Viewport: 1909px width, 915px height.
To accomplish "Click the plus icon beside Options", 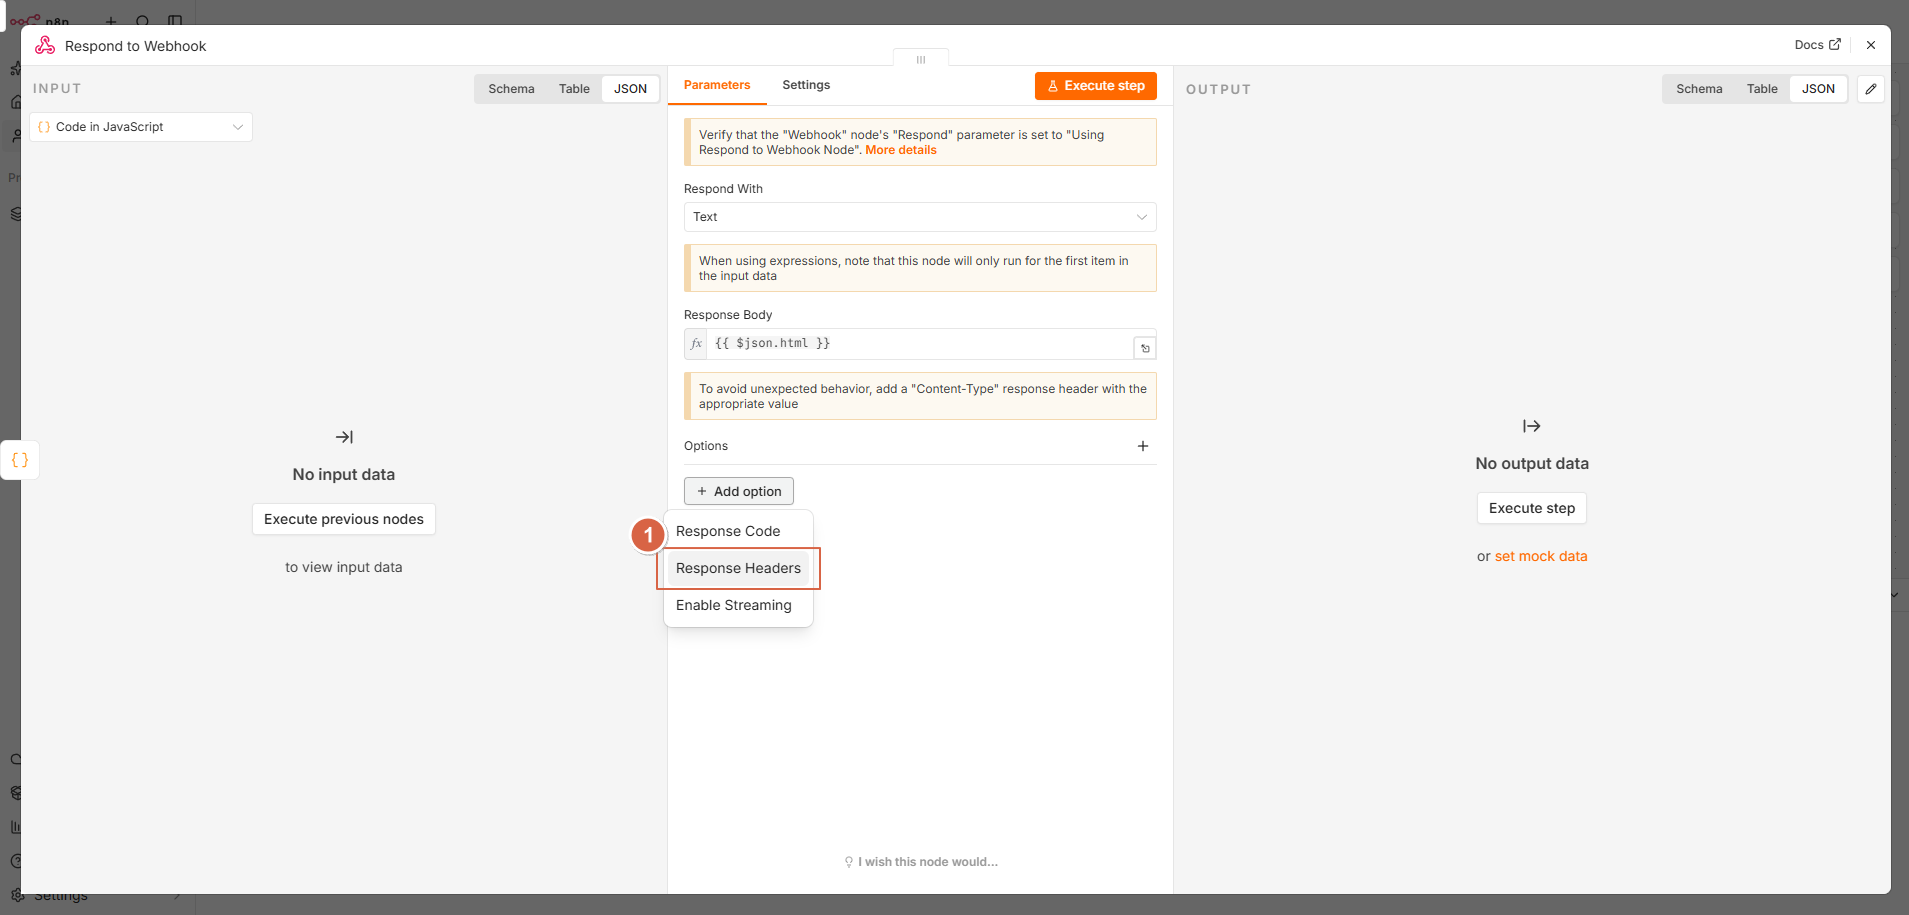I will 1143,446.
